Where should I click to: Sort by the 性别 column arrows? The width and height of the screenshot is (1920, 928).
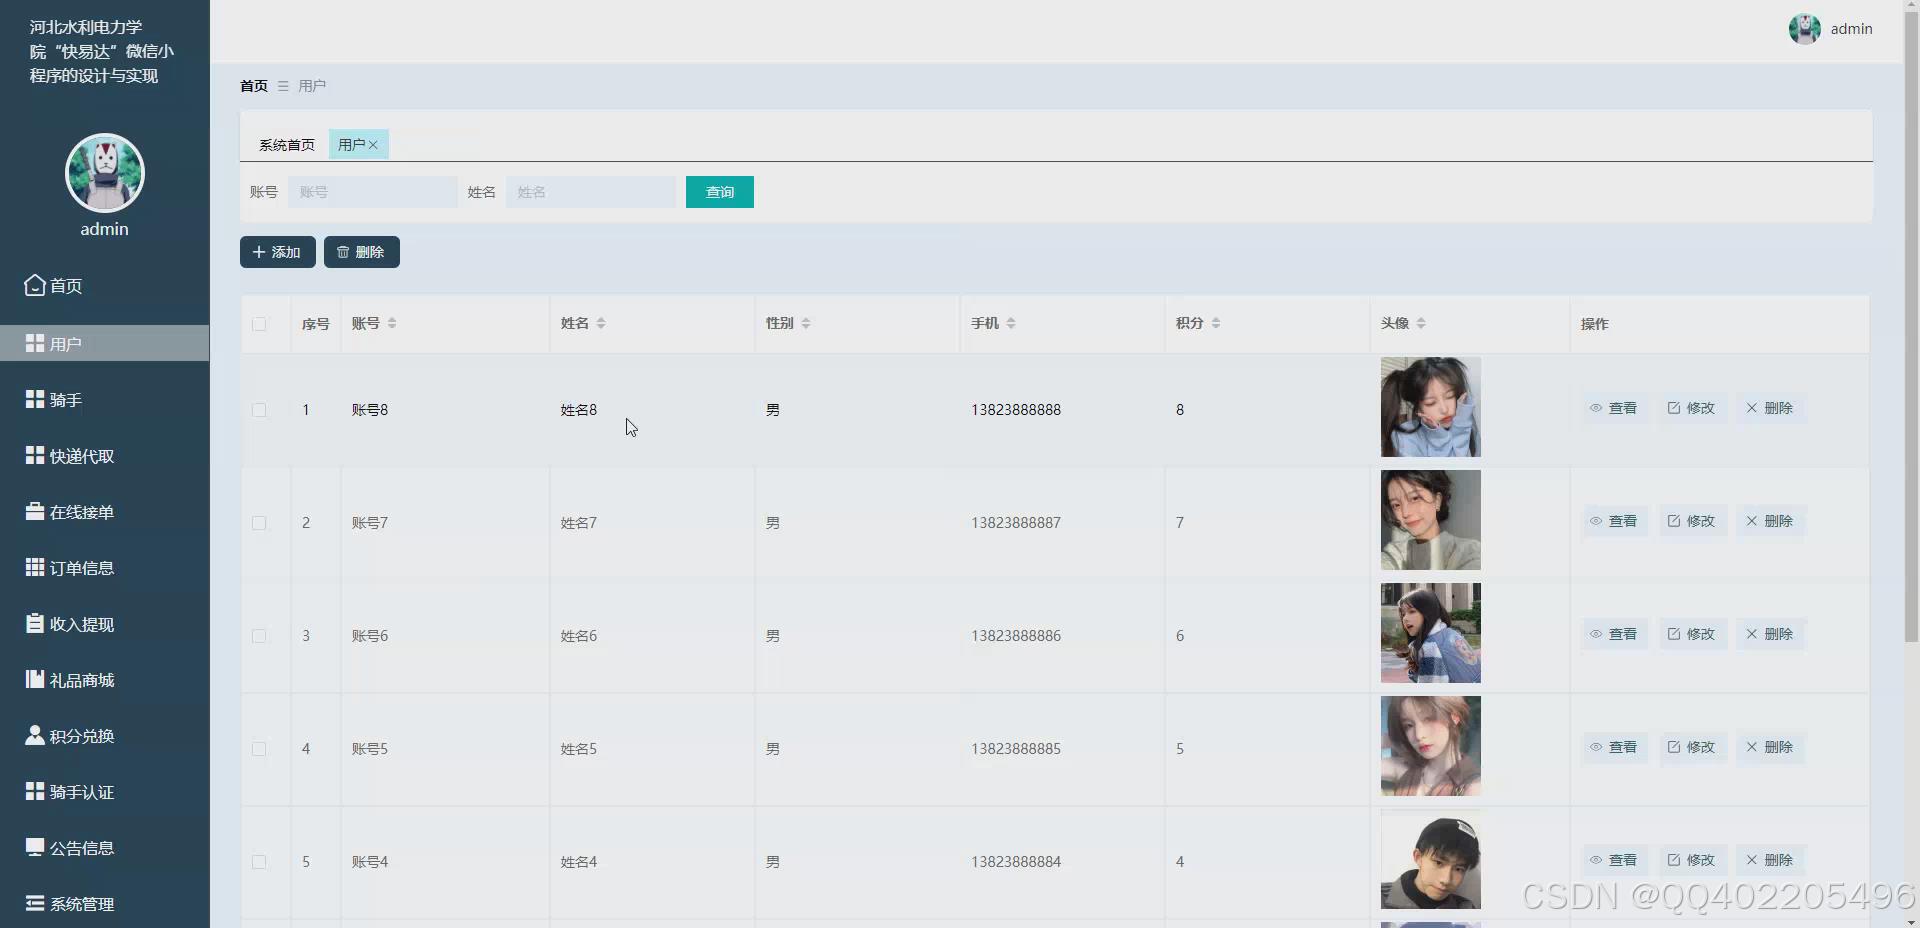806,323
